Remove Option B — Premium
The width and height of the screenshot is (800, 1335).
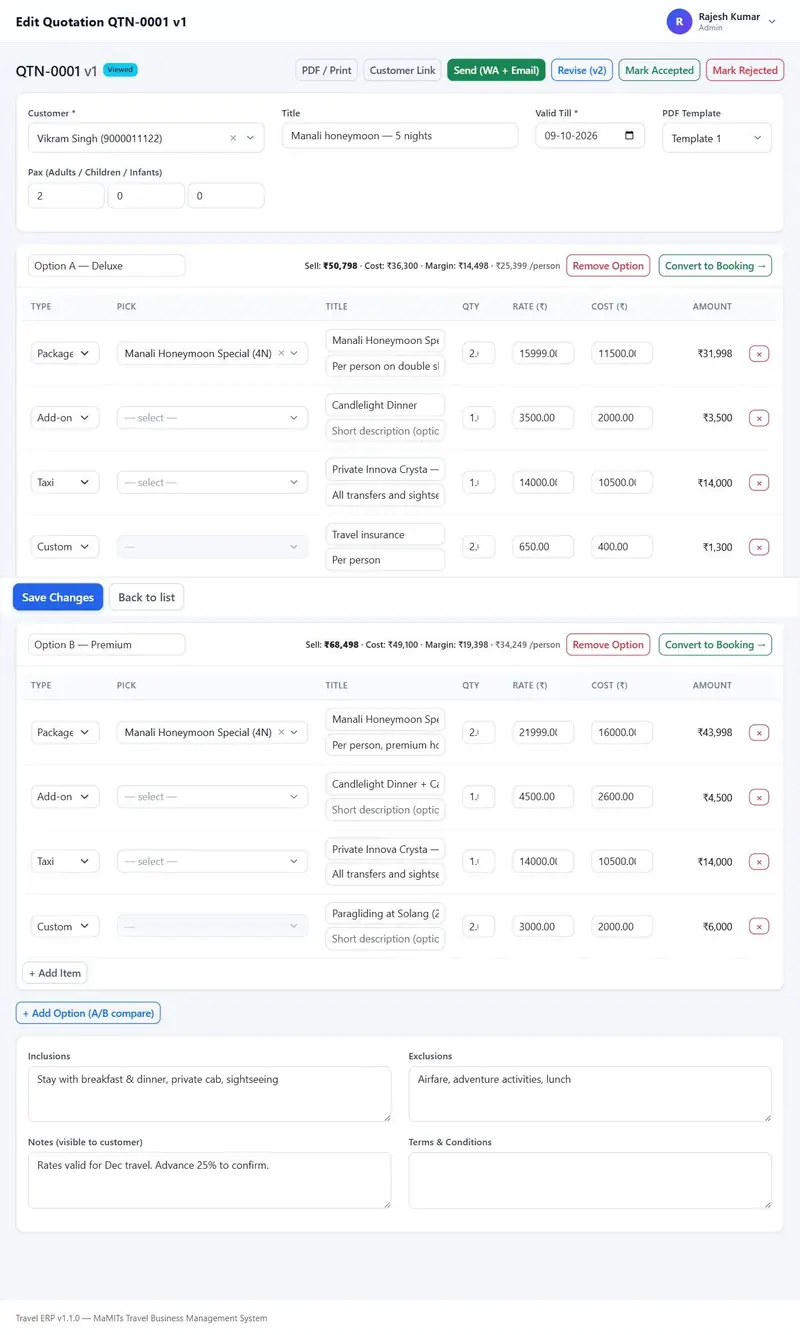coord(608,645)
